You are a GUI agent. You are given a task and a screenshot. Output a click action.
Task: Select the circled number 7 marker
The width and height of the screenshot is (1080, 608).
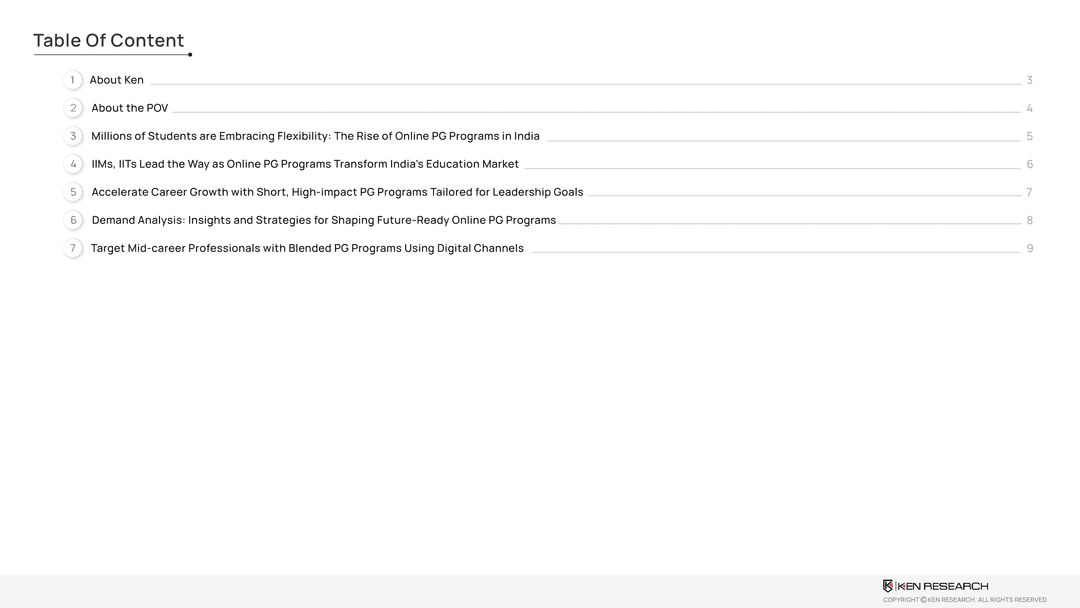tap(73, 248)
